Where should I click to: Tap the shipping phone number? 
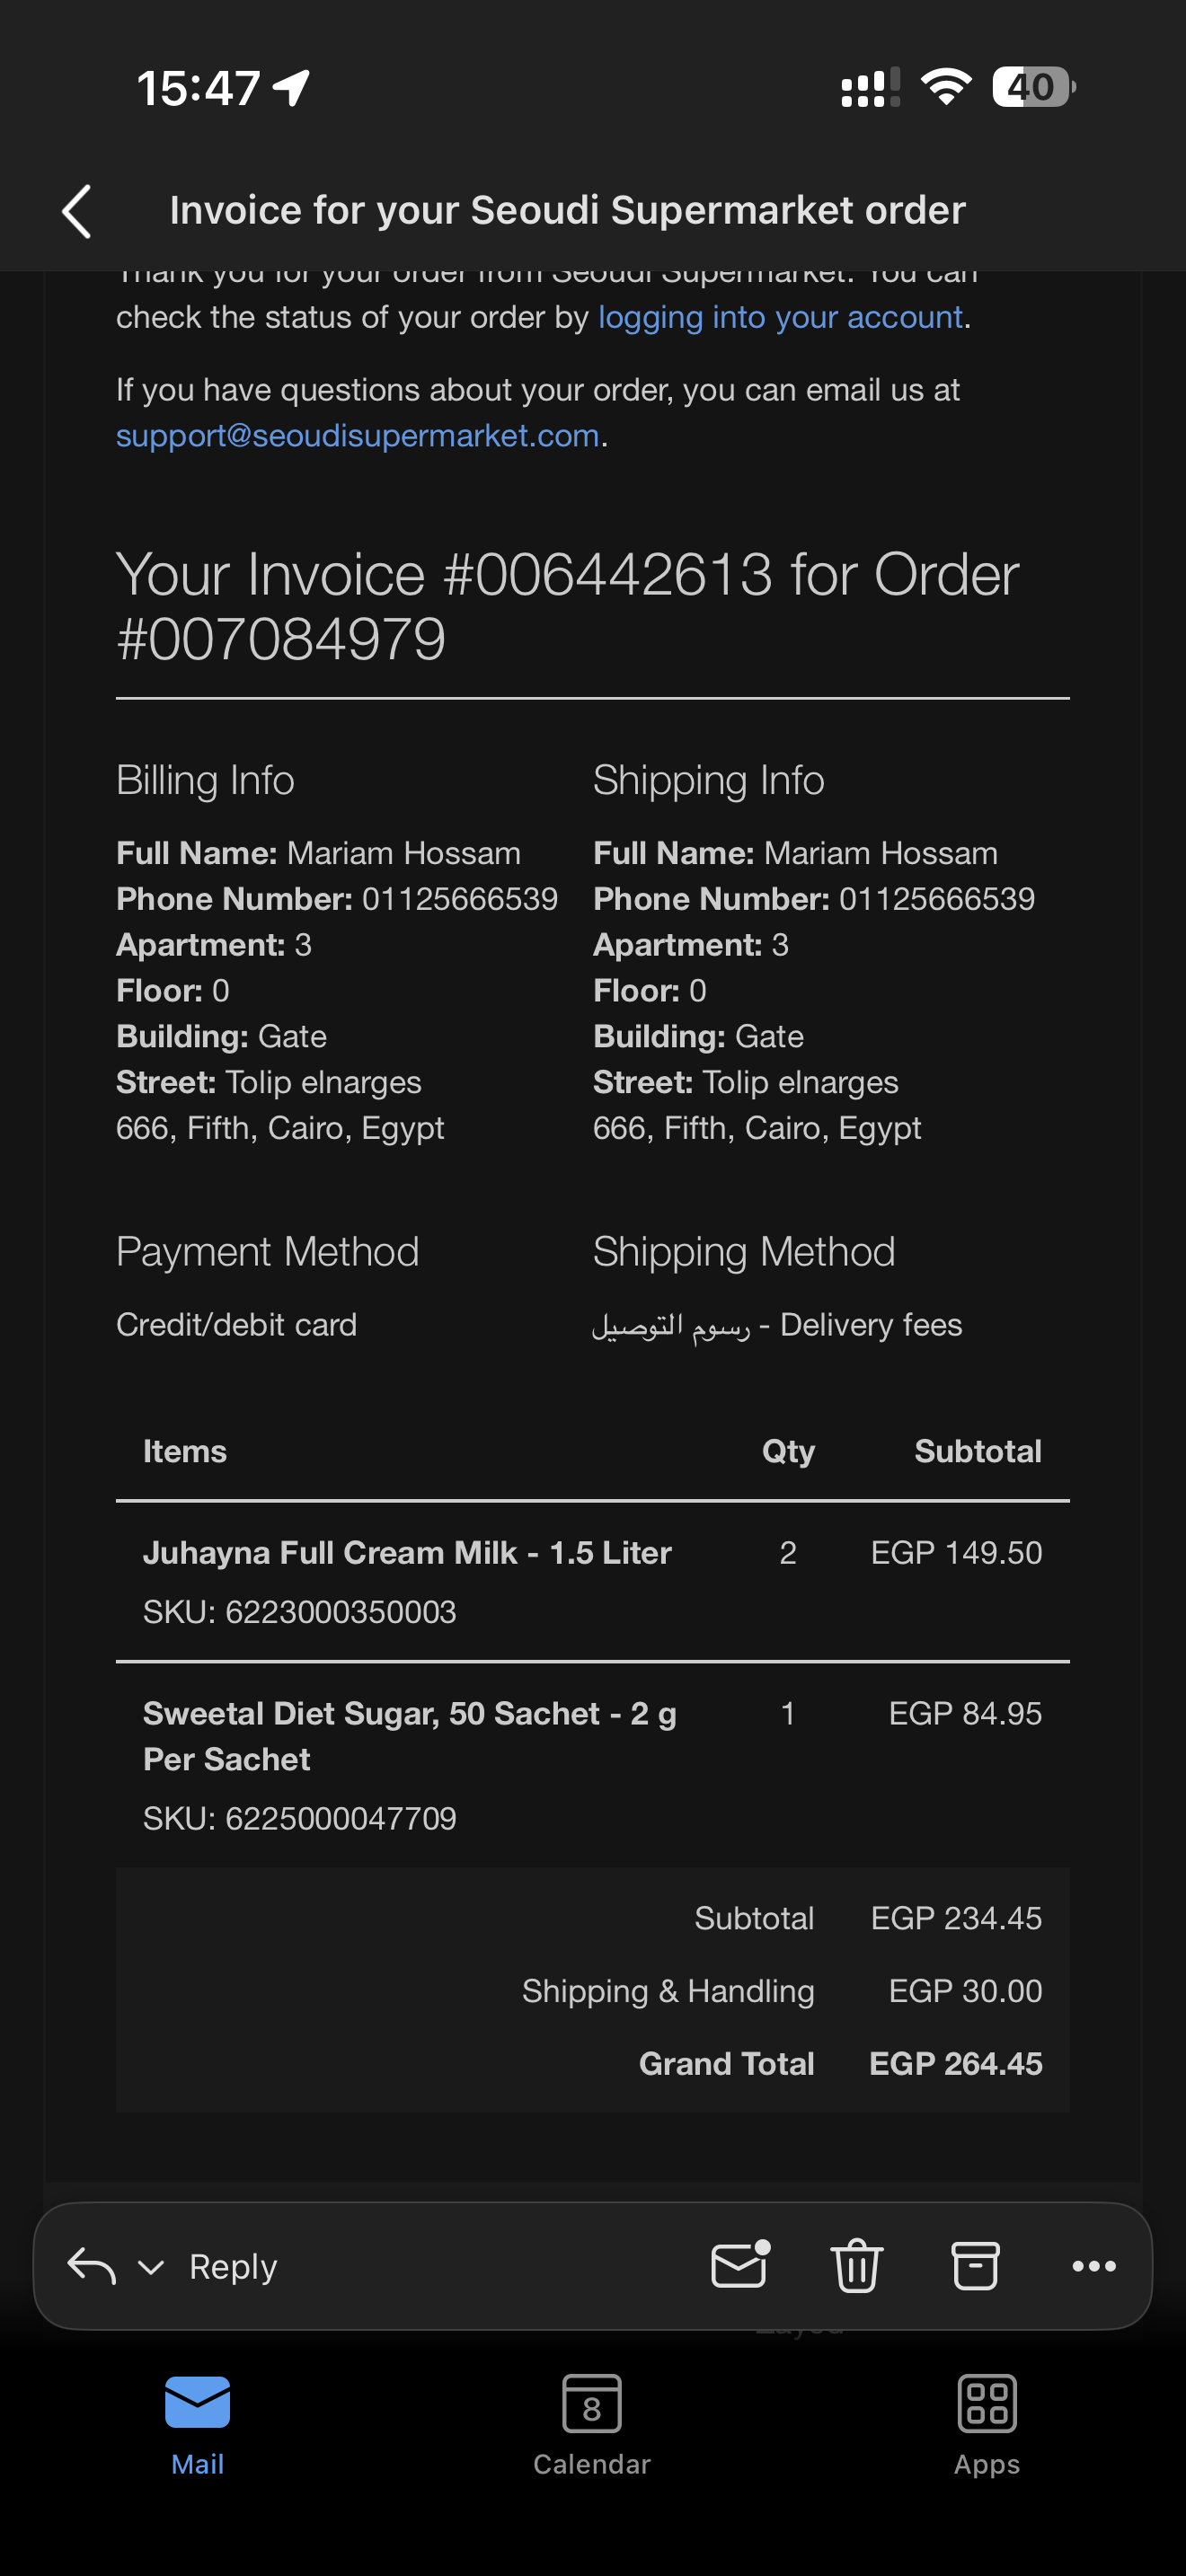pyautogui.click(x=936, y=899)
